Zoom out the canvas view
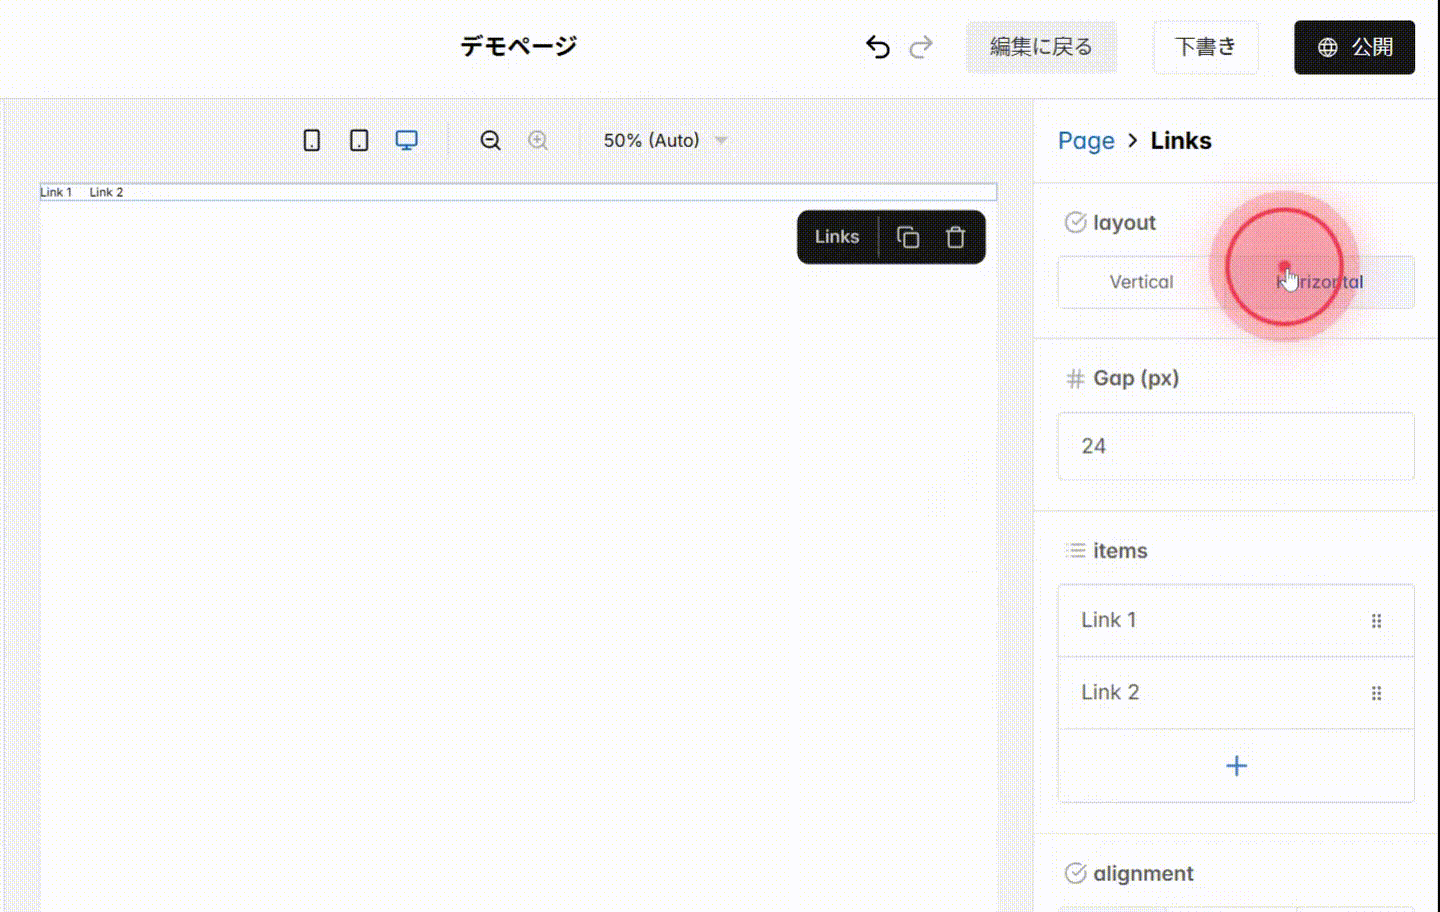Screen dimensions: 1440x912 tap(490, 140)
